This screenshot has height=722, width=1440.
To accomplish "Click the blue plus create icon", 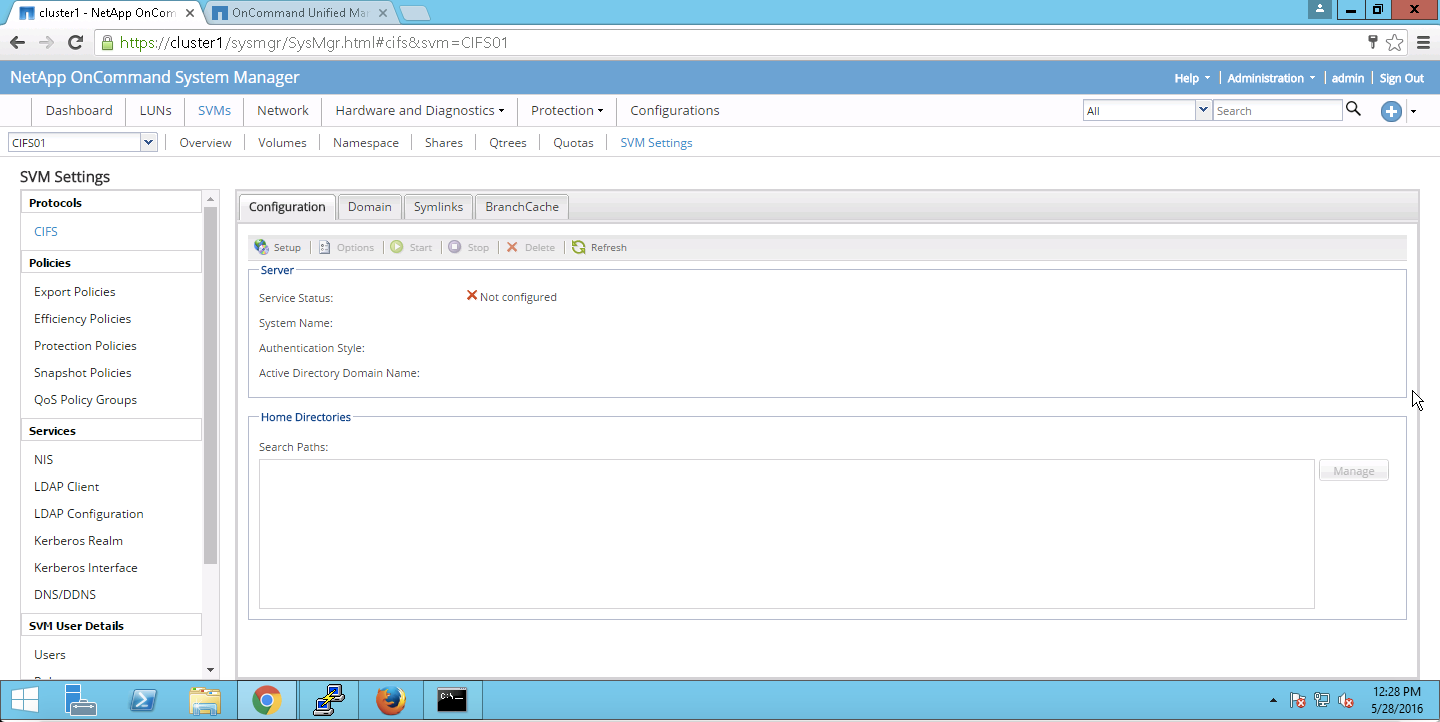I will pyautogui.click(x=1391, y=111).
